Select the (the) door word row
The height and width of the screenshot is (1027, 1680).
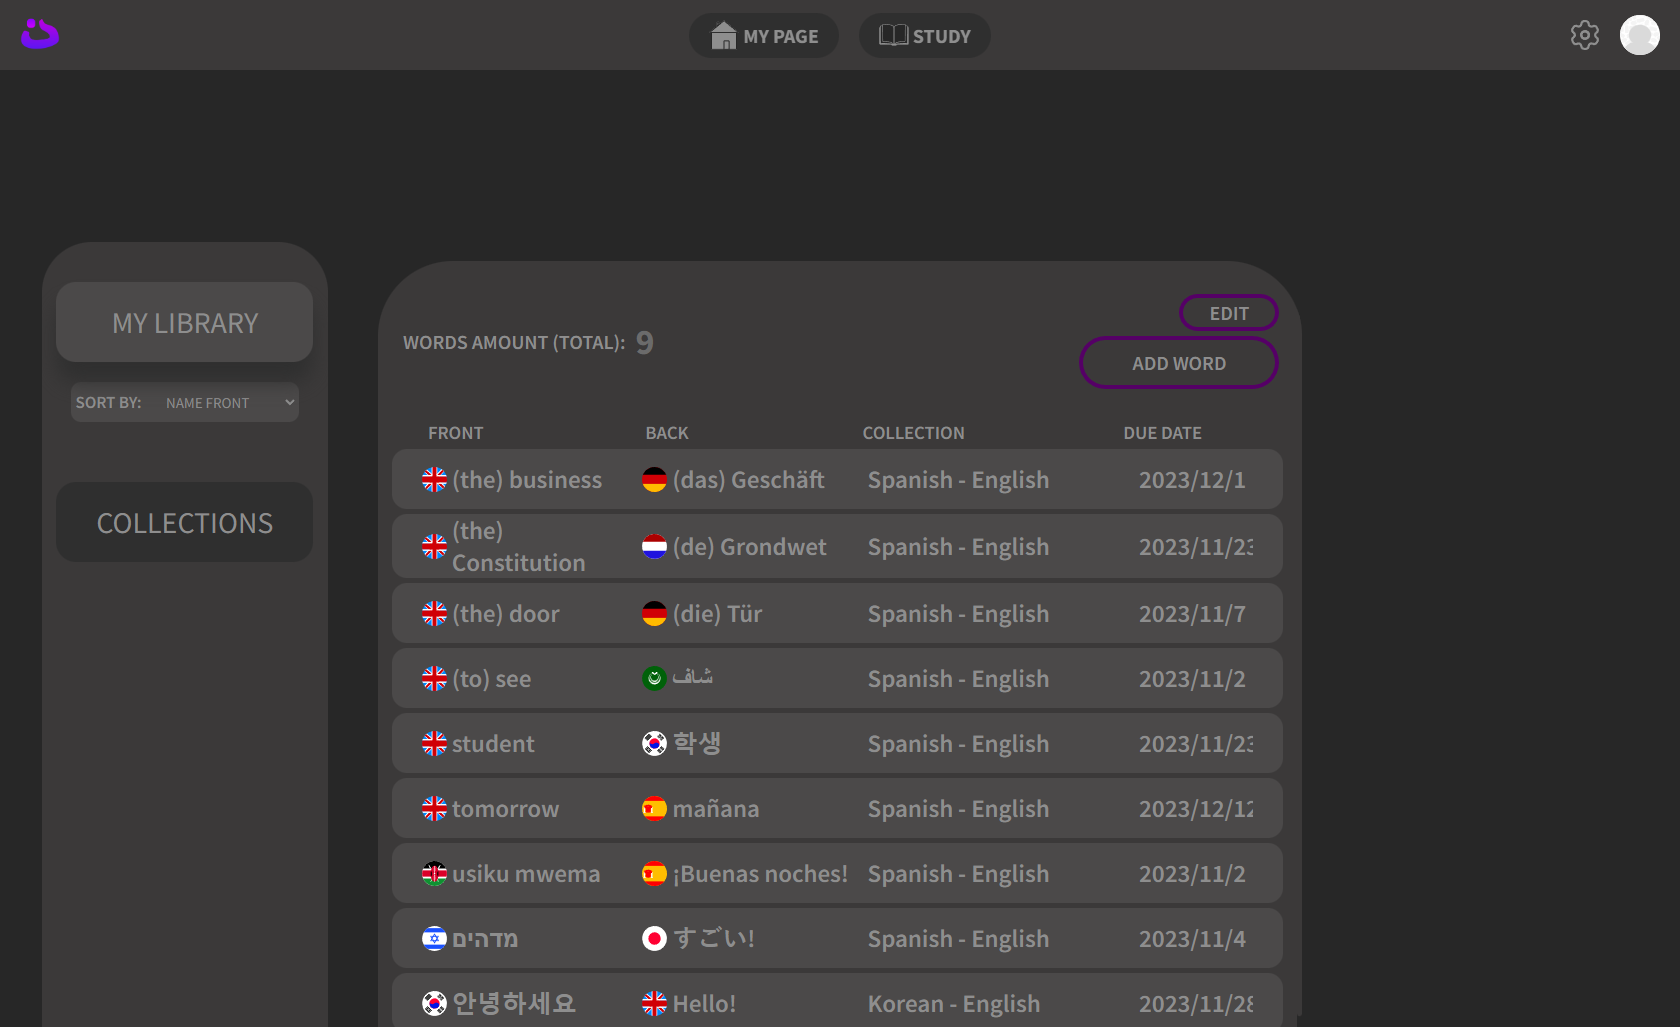(x=837, y=614)
